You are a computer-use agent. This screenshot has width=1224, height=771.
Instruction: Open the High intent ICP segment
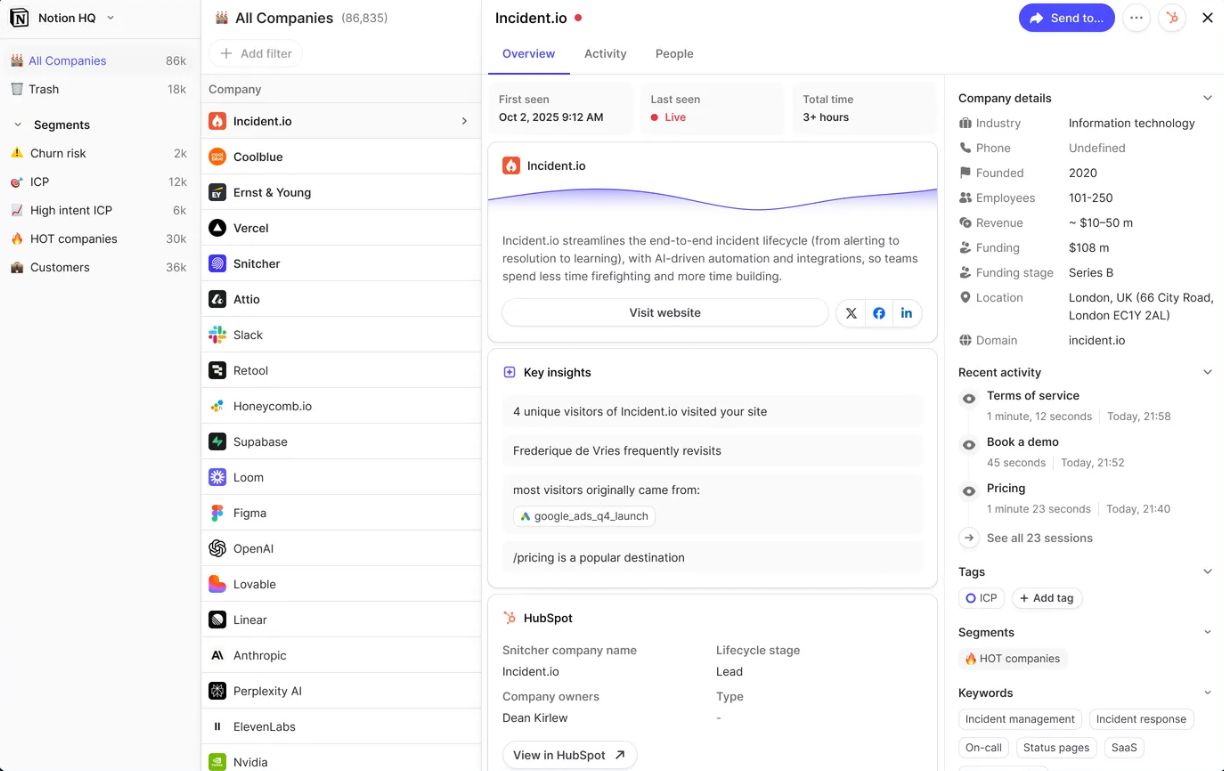(98, 210)
